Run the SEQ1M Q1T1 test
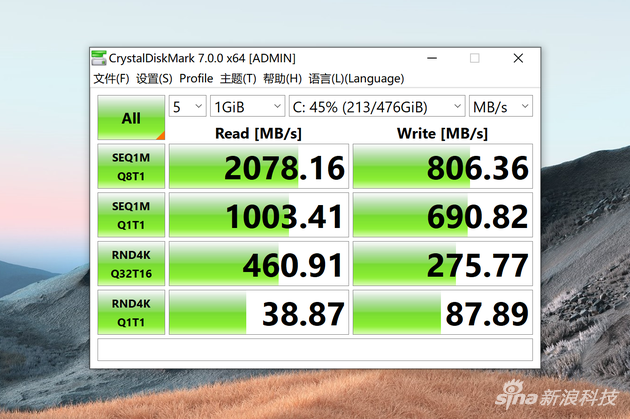This screenshot has height=419, width=630. tap(131, 215)
